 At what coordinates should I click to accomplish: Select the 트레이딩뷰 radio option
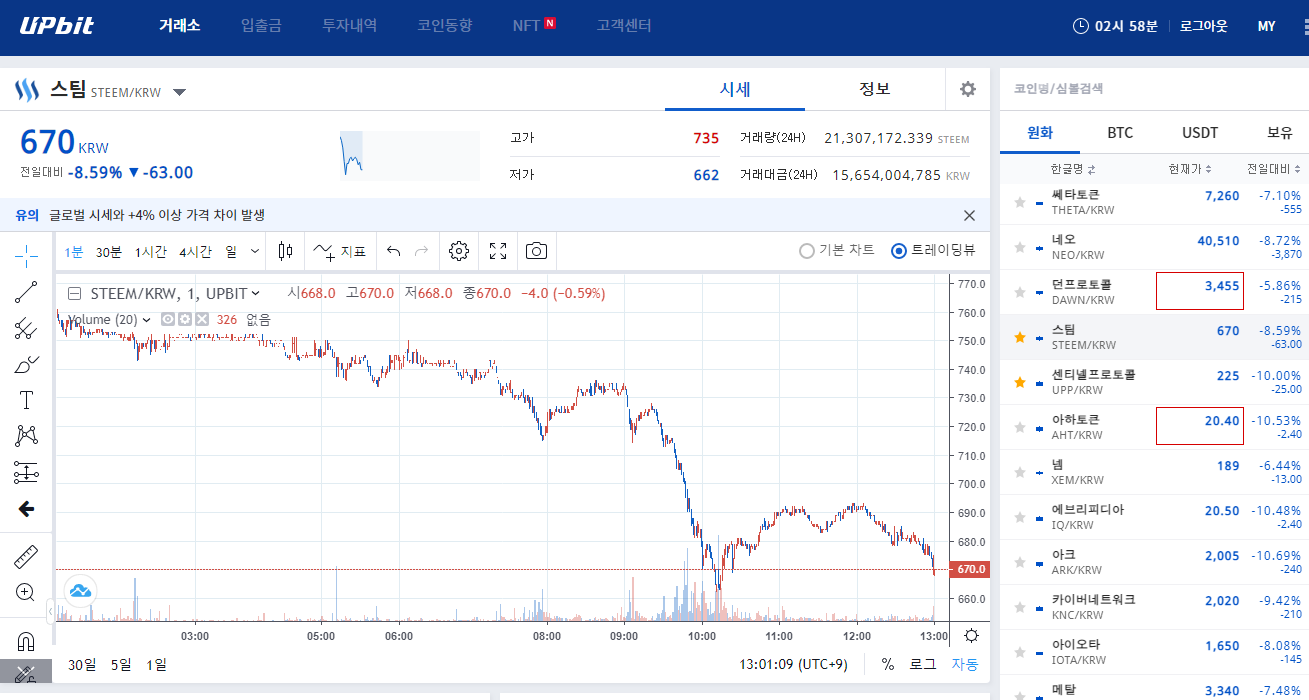[933, 251]
